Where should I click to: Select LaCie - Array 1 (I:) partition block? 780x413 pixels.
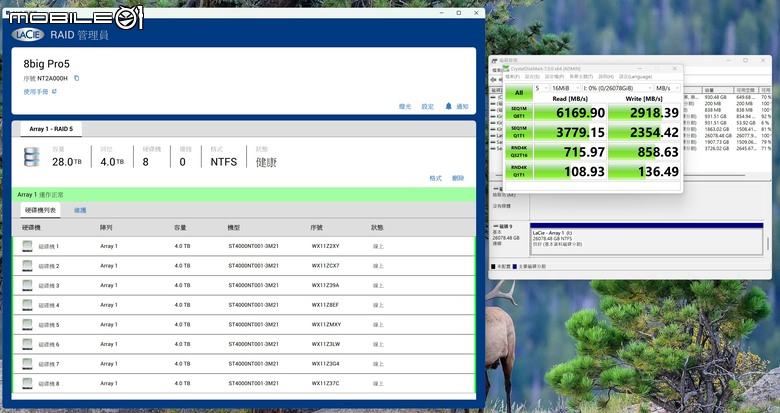[x=646, y=239]
